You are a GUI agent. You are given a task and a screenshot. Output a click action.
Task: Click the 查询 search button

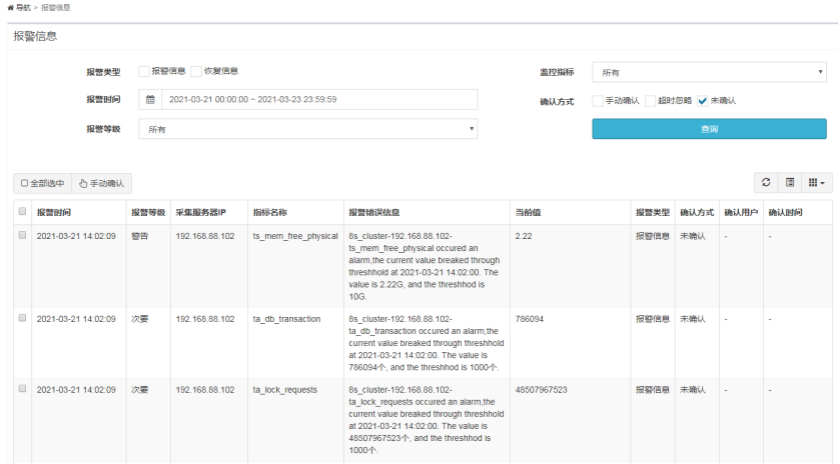(709, 129)
